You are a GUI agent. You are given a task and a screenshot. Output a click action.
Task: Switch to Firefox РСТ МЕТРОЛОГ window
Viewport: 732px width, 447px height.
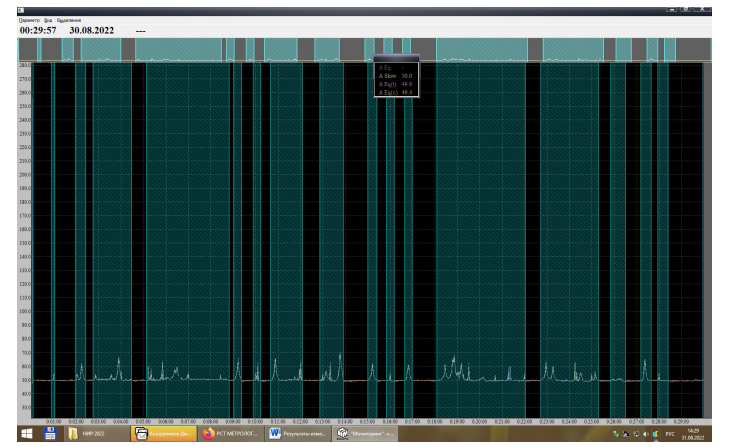coord(230,433)
